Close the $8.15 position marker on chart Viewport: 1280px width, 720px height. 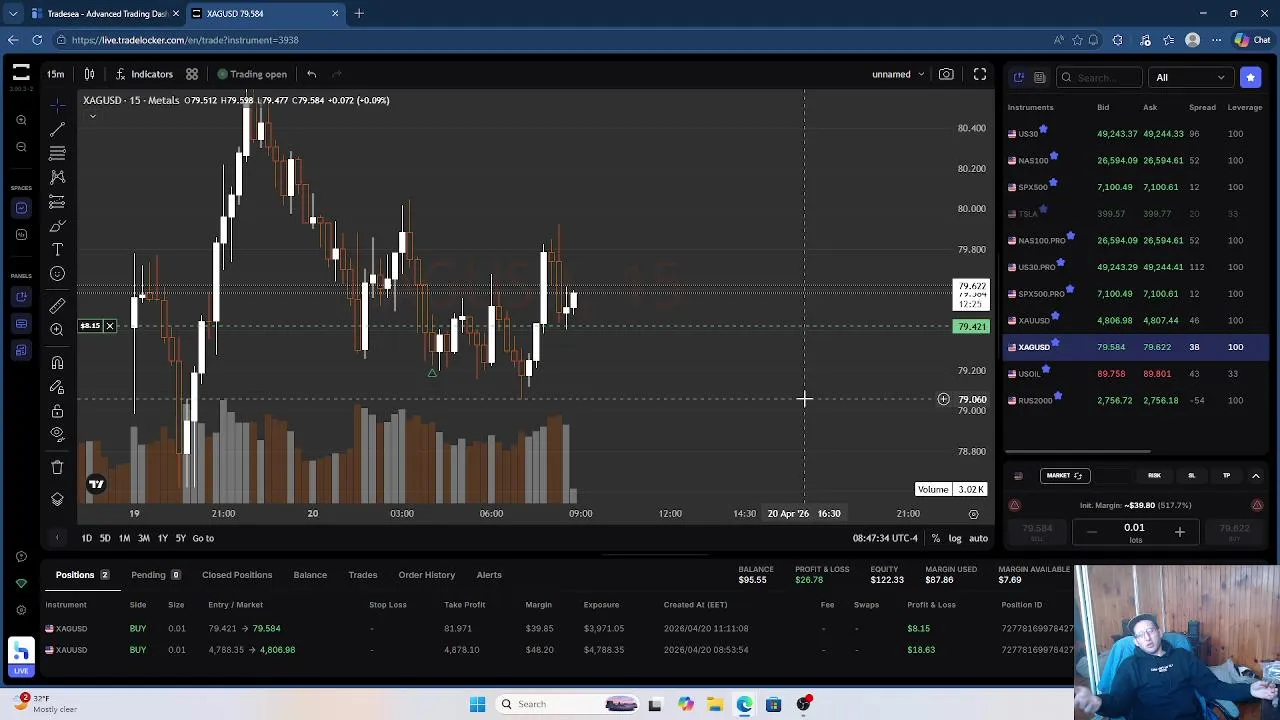[110, 326]
